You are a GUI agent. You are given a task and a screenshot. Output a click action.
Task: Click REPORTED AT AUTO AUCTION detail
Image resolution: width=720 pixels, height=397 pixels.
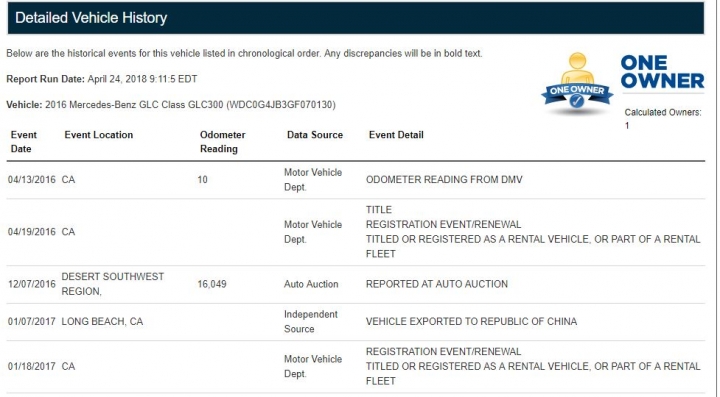click(437, 284)
